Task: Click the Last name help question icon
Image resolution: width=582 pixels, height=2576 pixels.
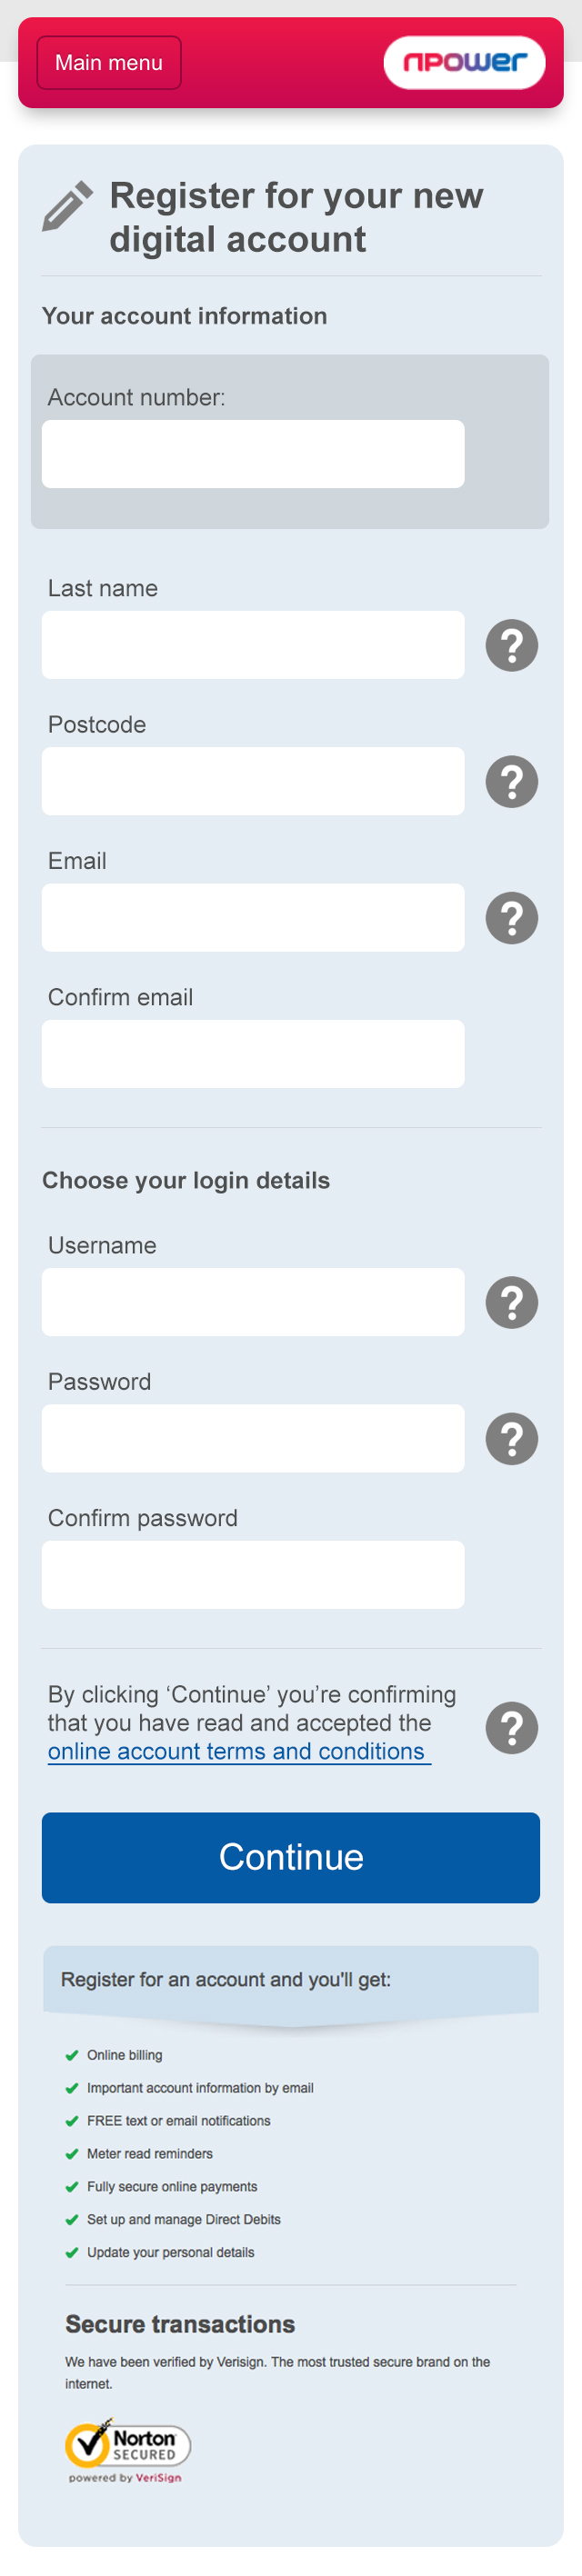Action: 511,645
